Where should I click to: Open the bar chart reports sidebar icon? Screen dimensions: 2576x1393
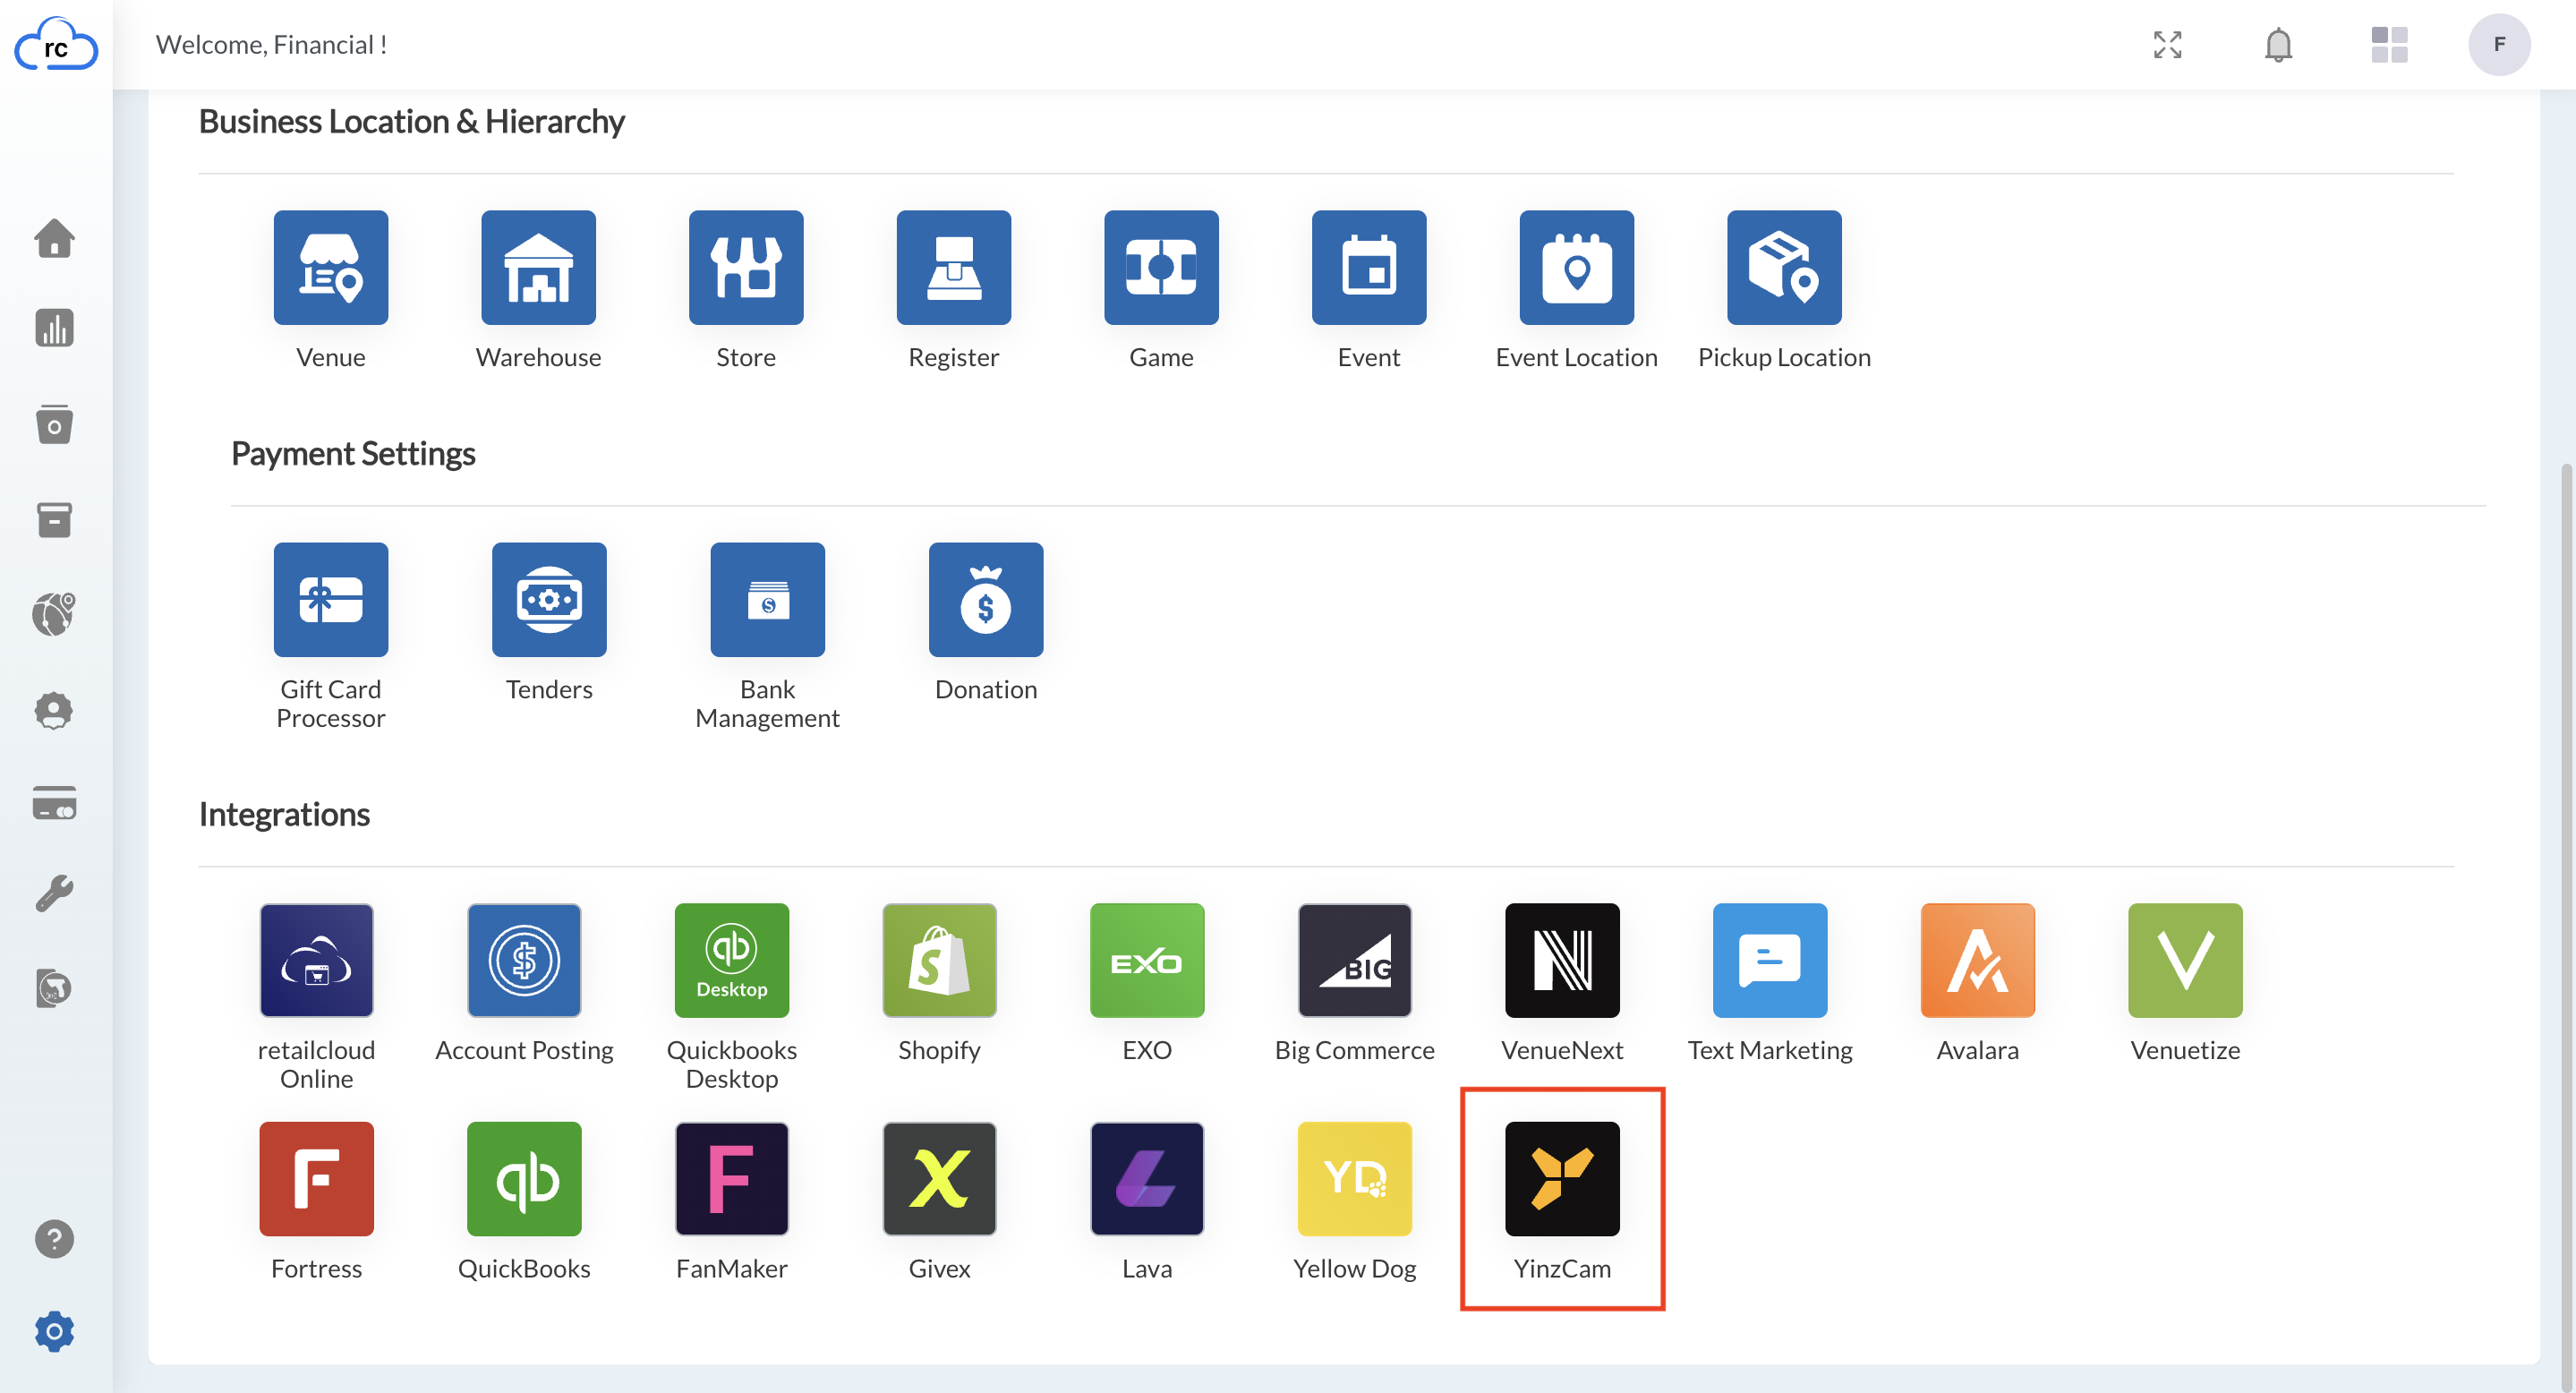click(x=54, y=328)
